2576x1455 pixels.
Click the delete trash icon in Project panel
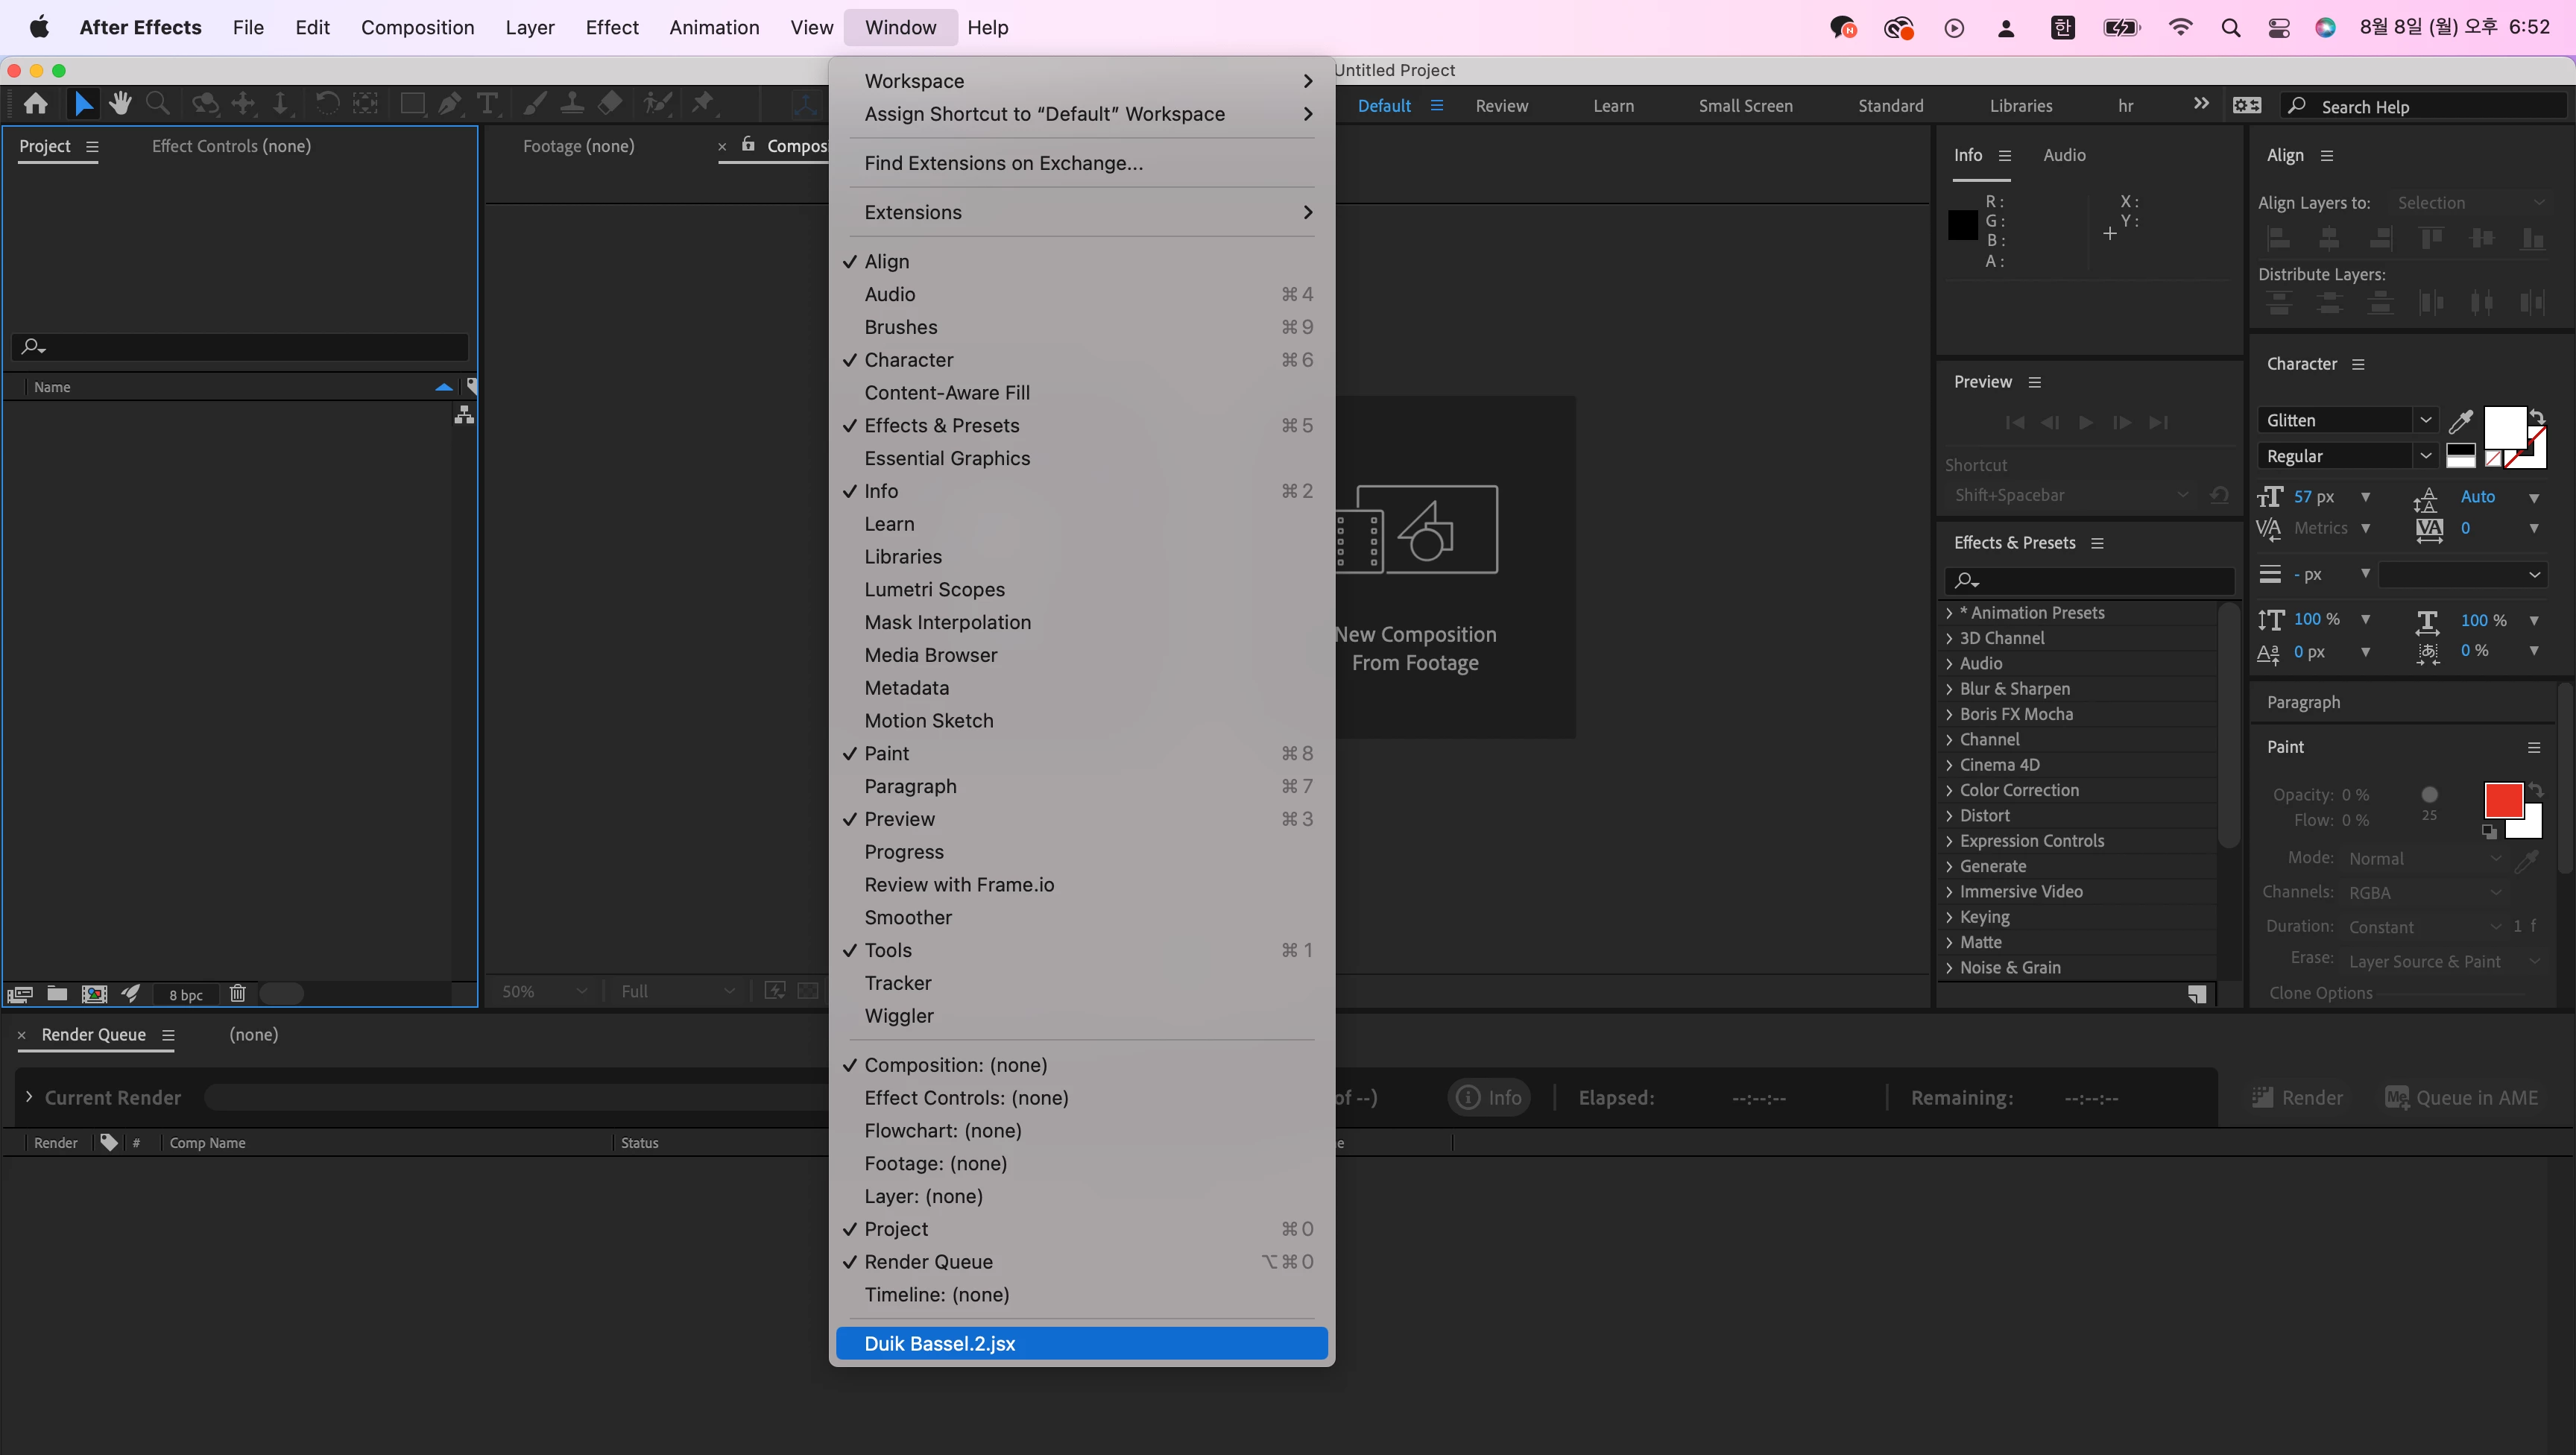pos(237,993)
